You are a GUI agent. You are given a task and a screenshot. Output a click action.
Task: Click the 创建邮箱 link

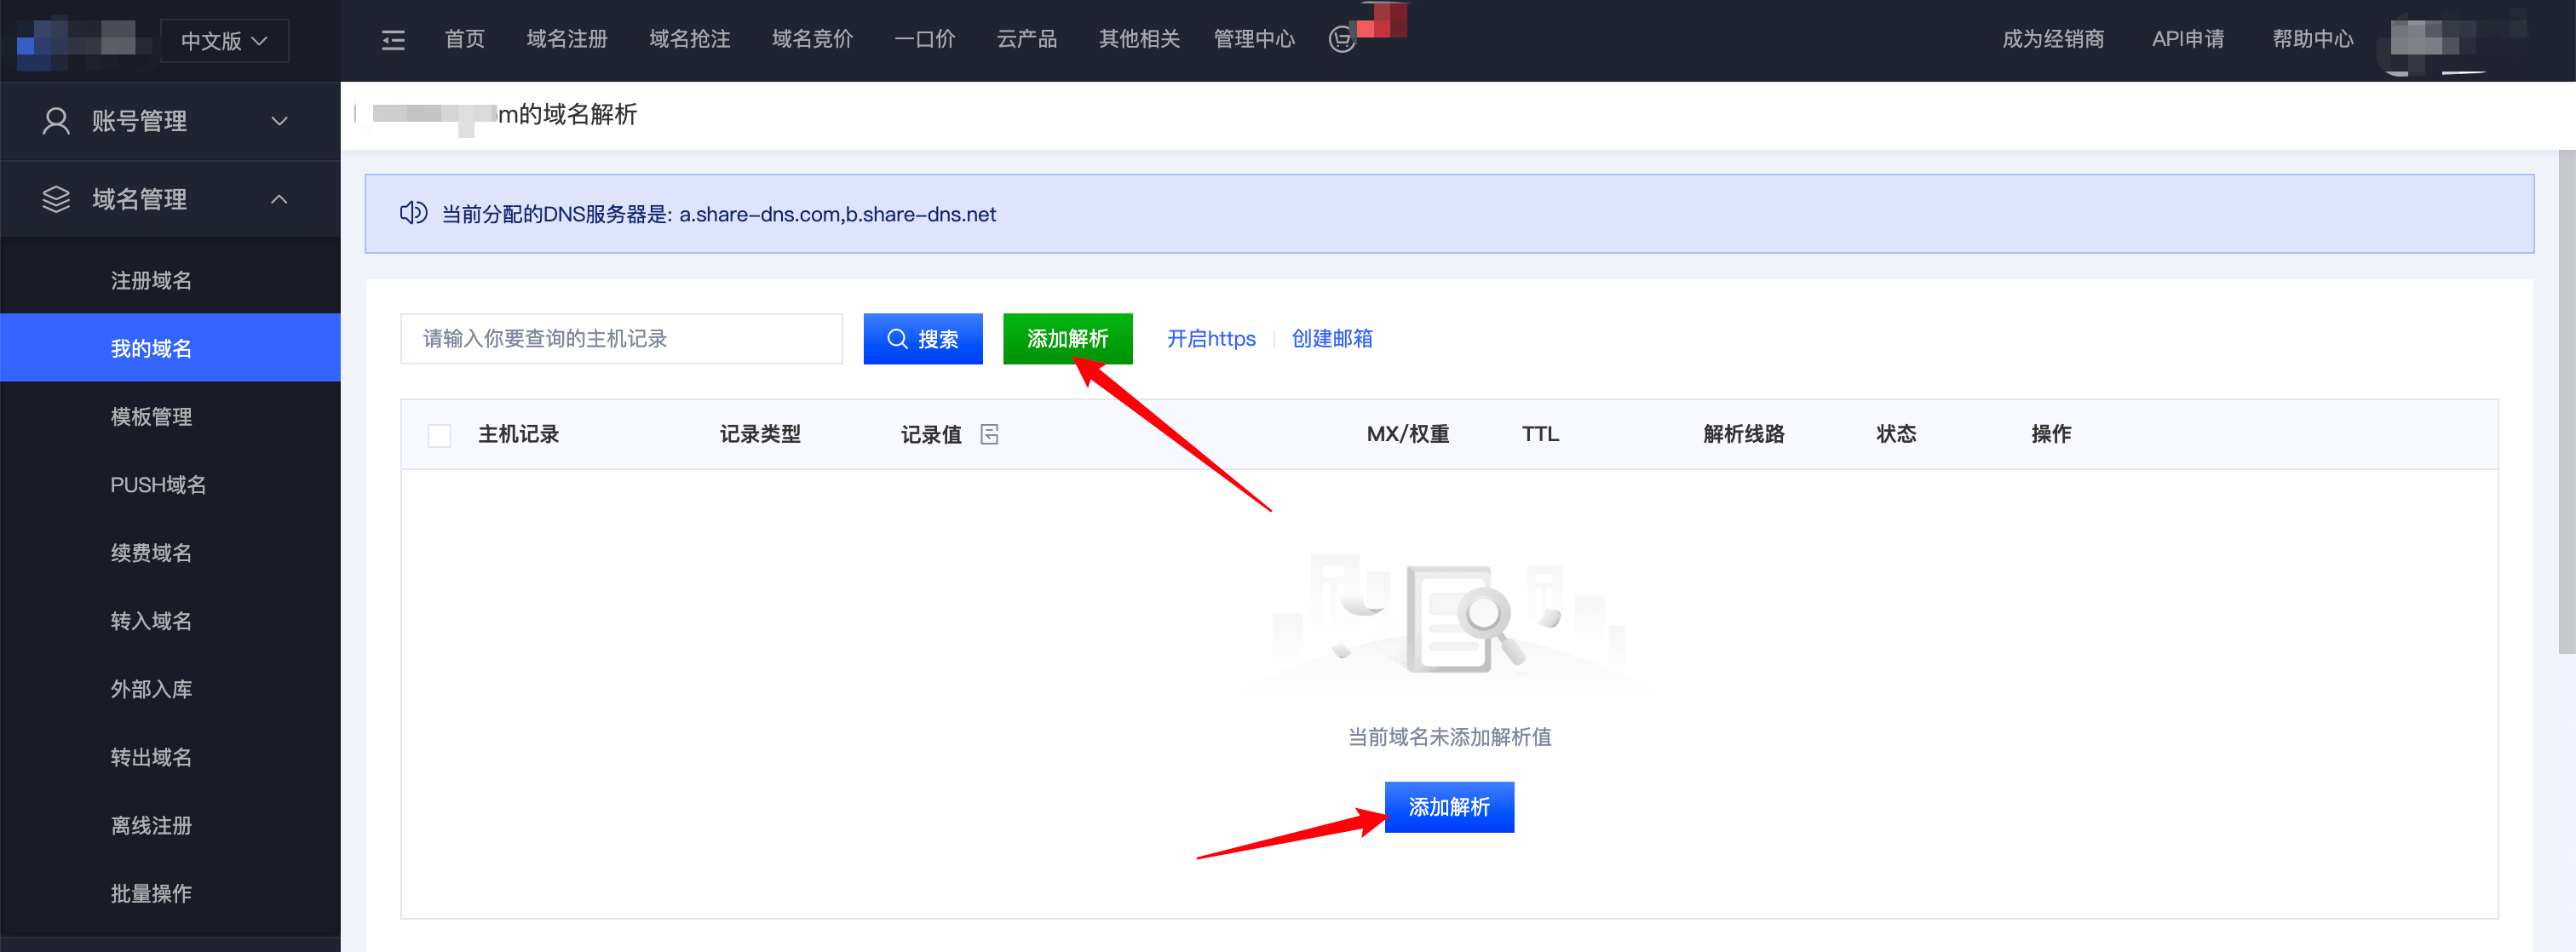pos(1331,339)
